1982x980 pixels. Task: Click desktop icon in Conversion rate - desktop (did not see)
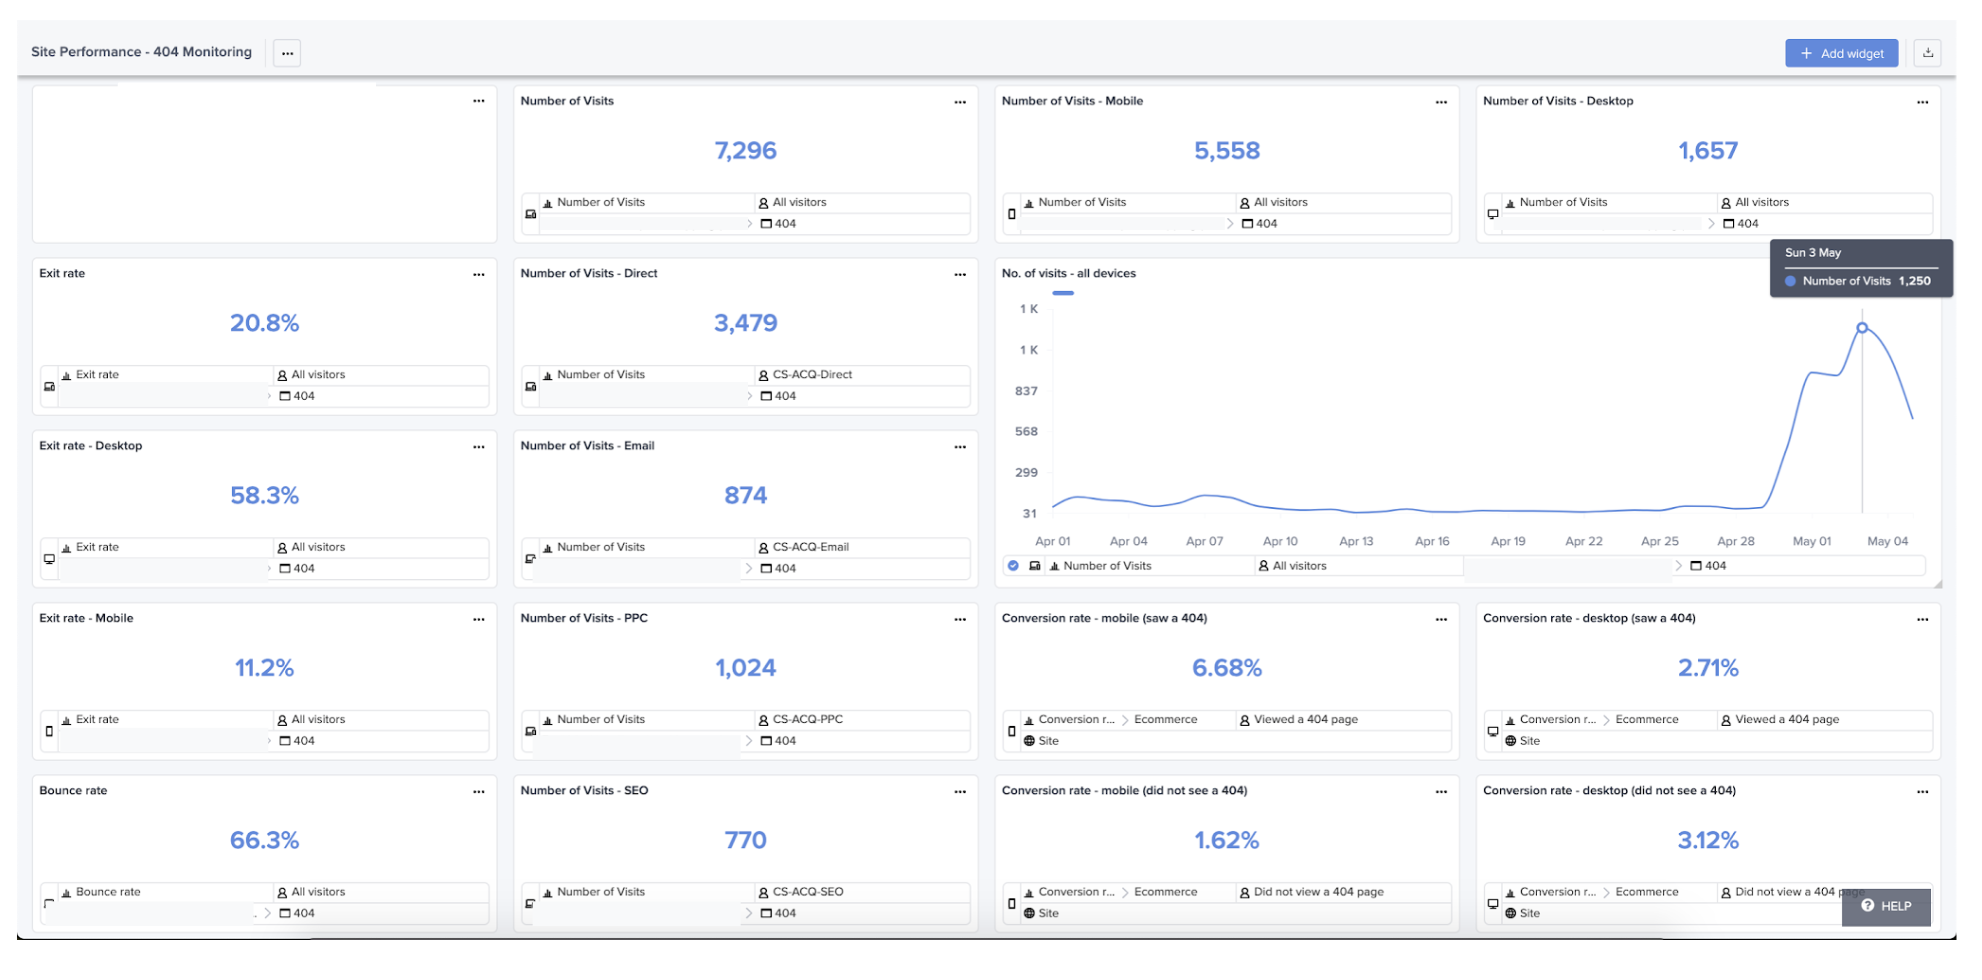coord(1493,903)
